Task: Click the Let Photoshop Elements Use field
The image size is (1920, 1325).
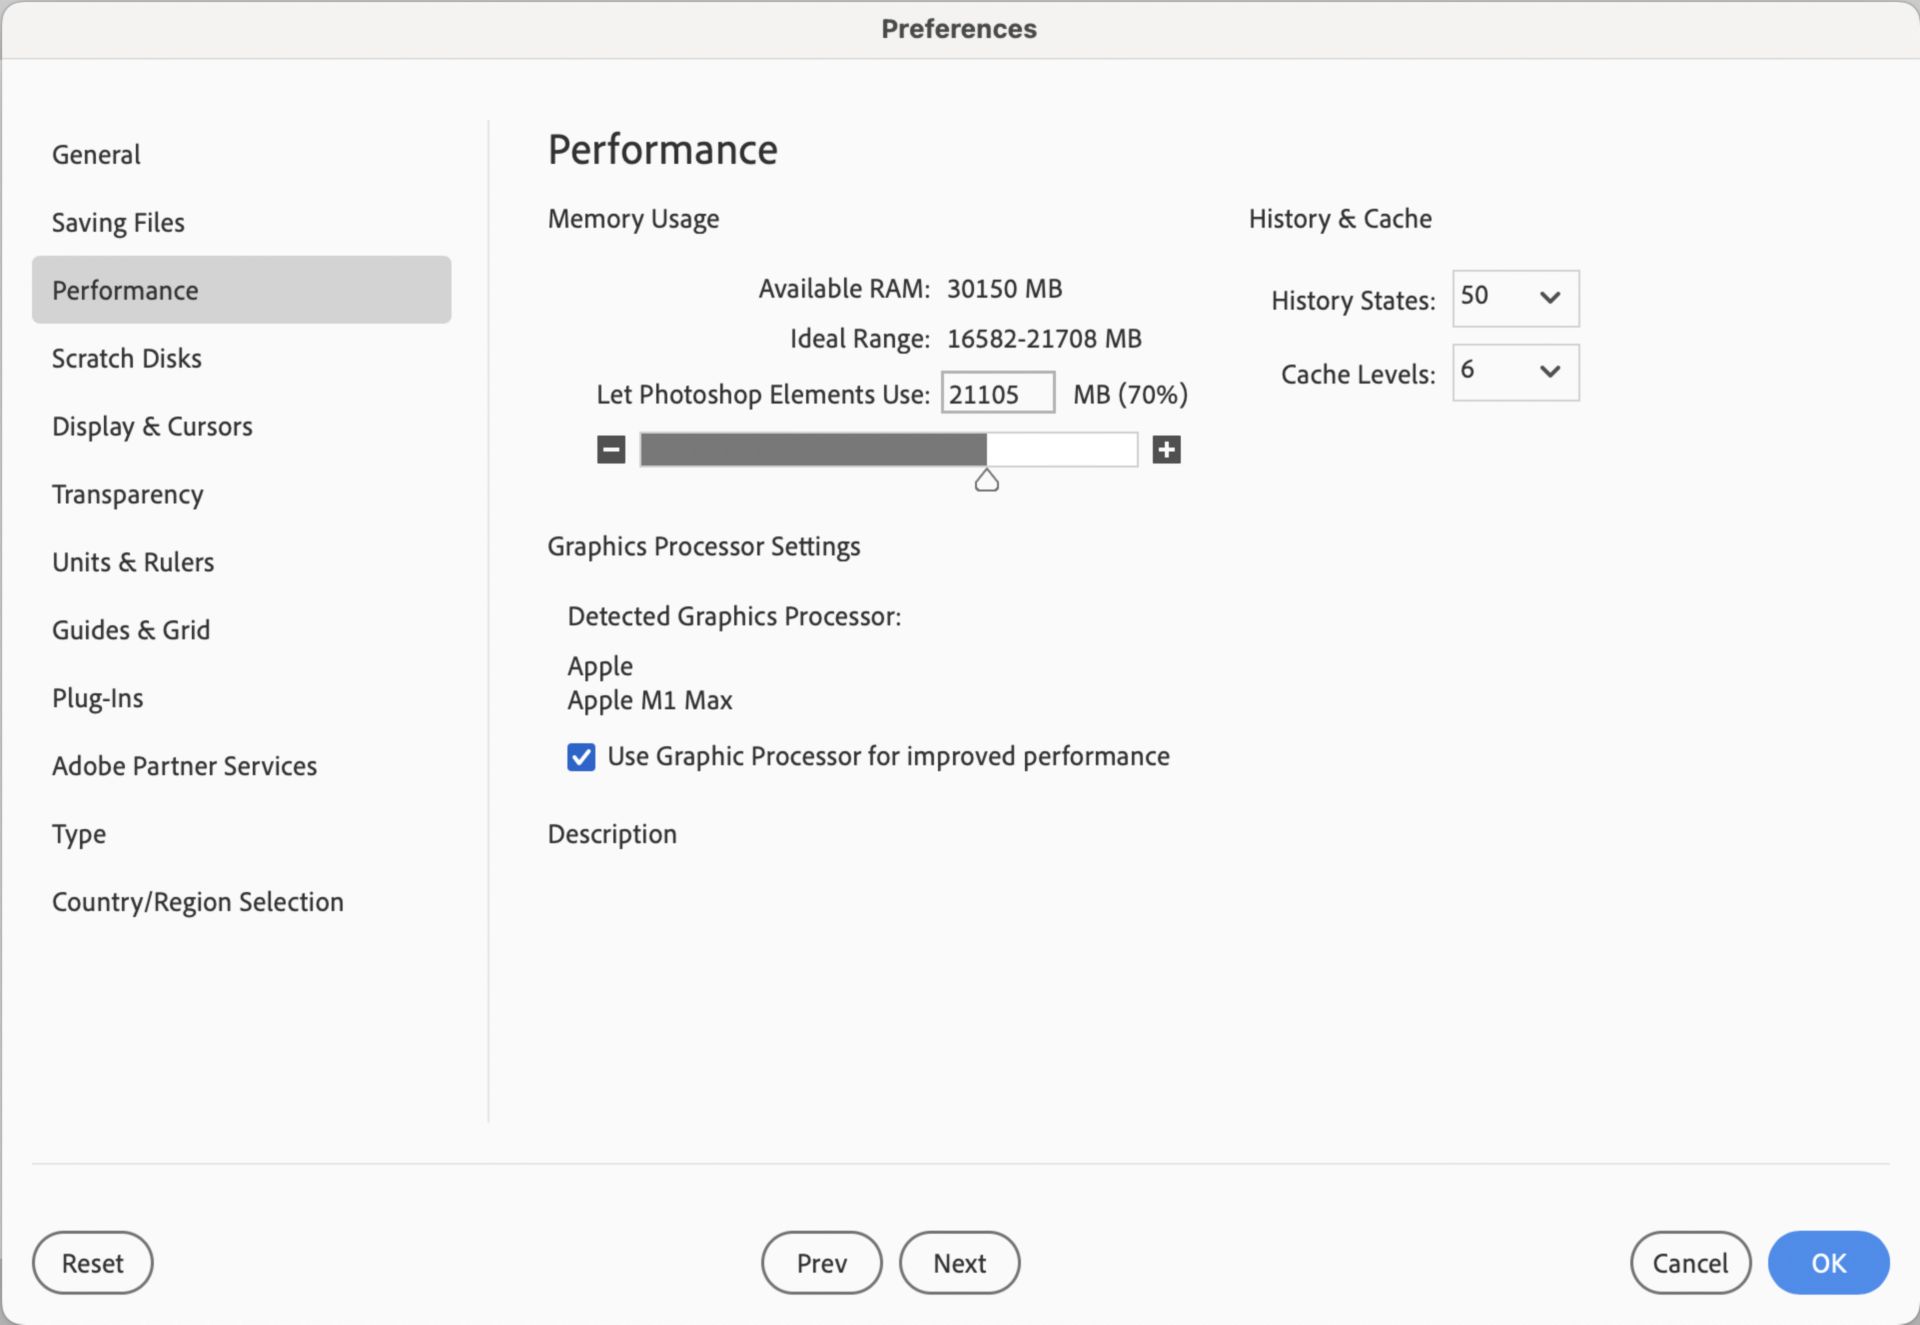Action: [x=998, y=393]
